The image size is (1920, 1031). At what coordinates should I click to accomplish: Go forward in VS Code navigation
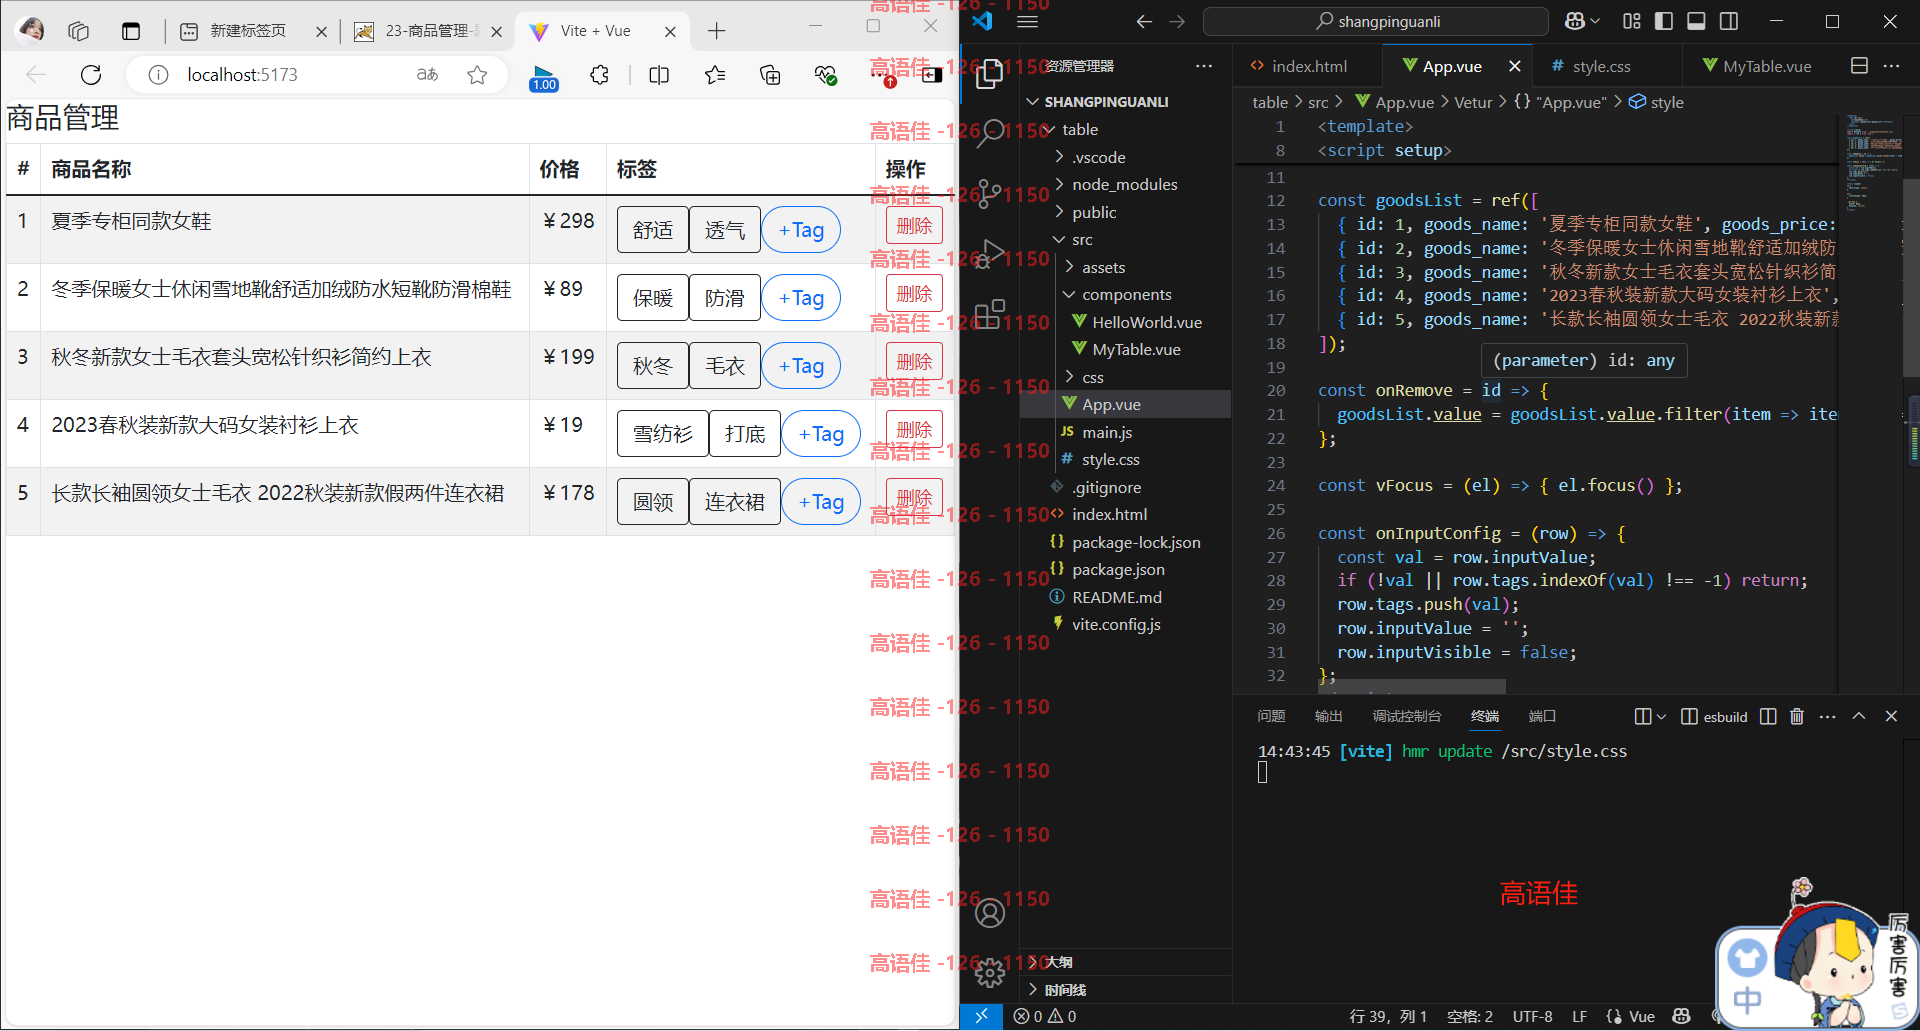point(1177,21)
